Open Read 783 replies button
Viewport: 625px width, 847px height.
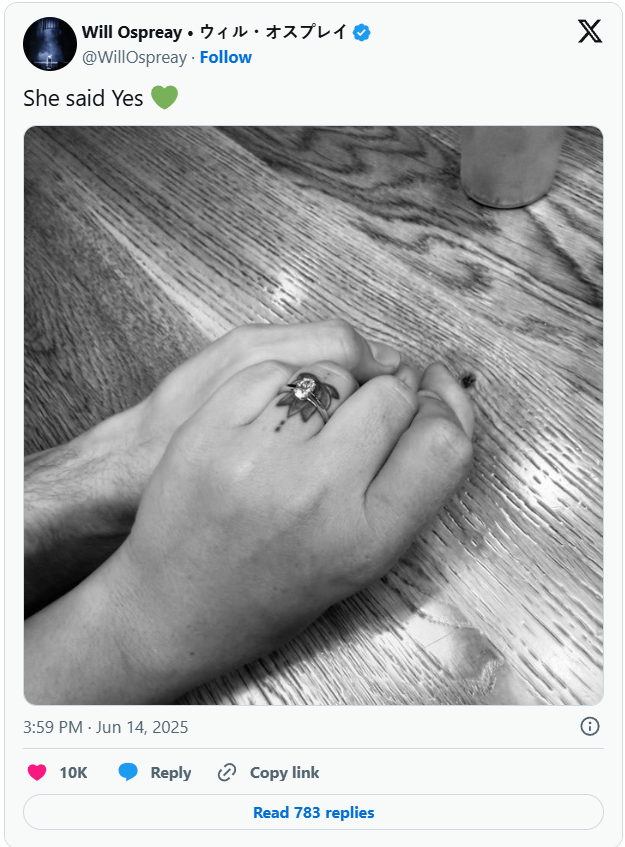coord(313,812)
